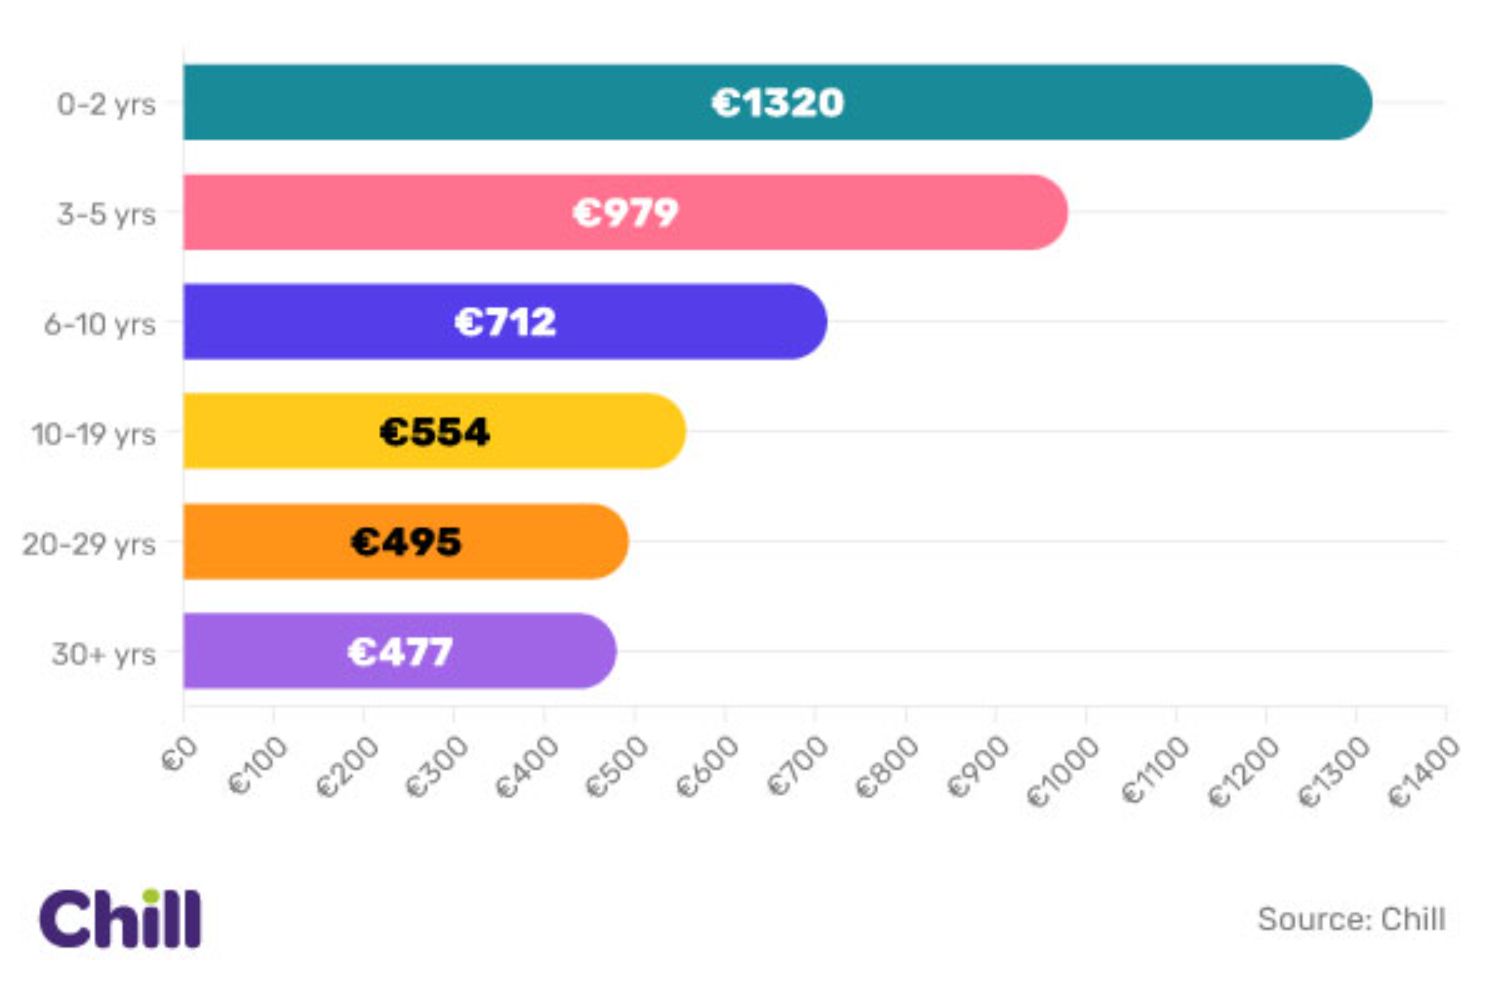This screenshot has height=1000, width=1500.
Task: Click the €0 axis tick label
Action: click(179, 756)
